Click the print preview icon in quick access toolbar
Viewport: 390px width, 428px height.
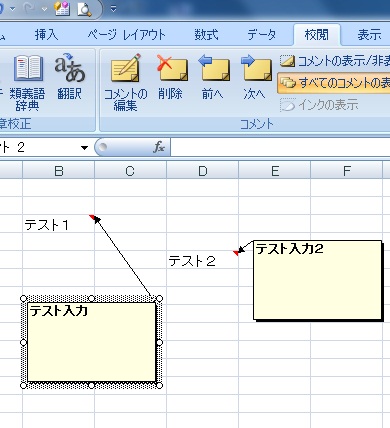click(84, 8)
